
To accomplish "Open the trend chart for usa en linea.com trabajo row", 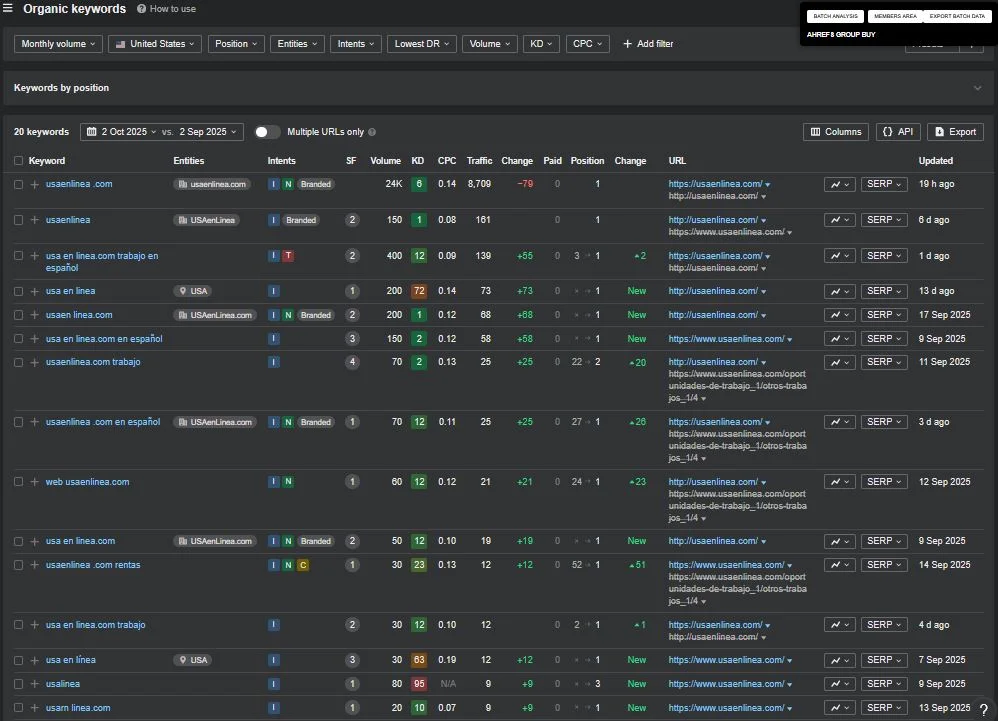I will click(x=840, y=625).
